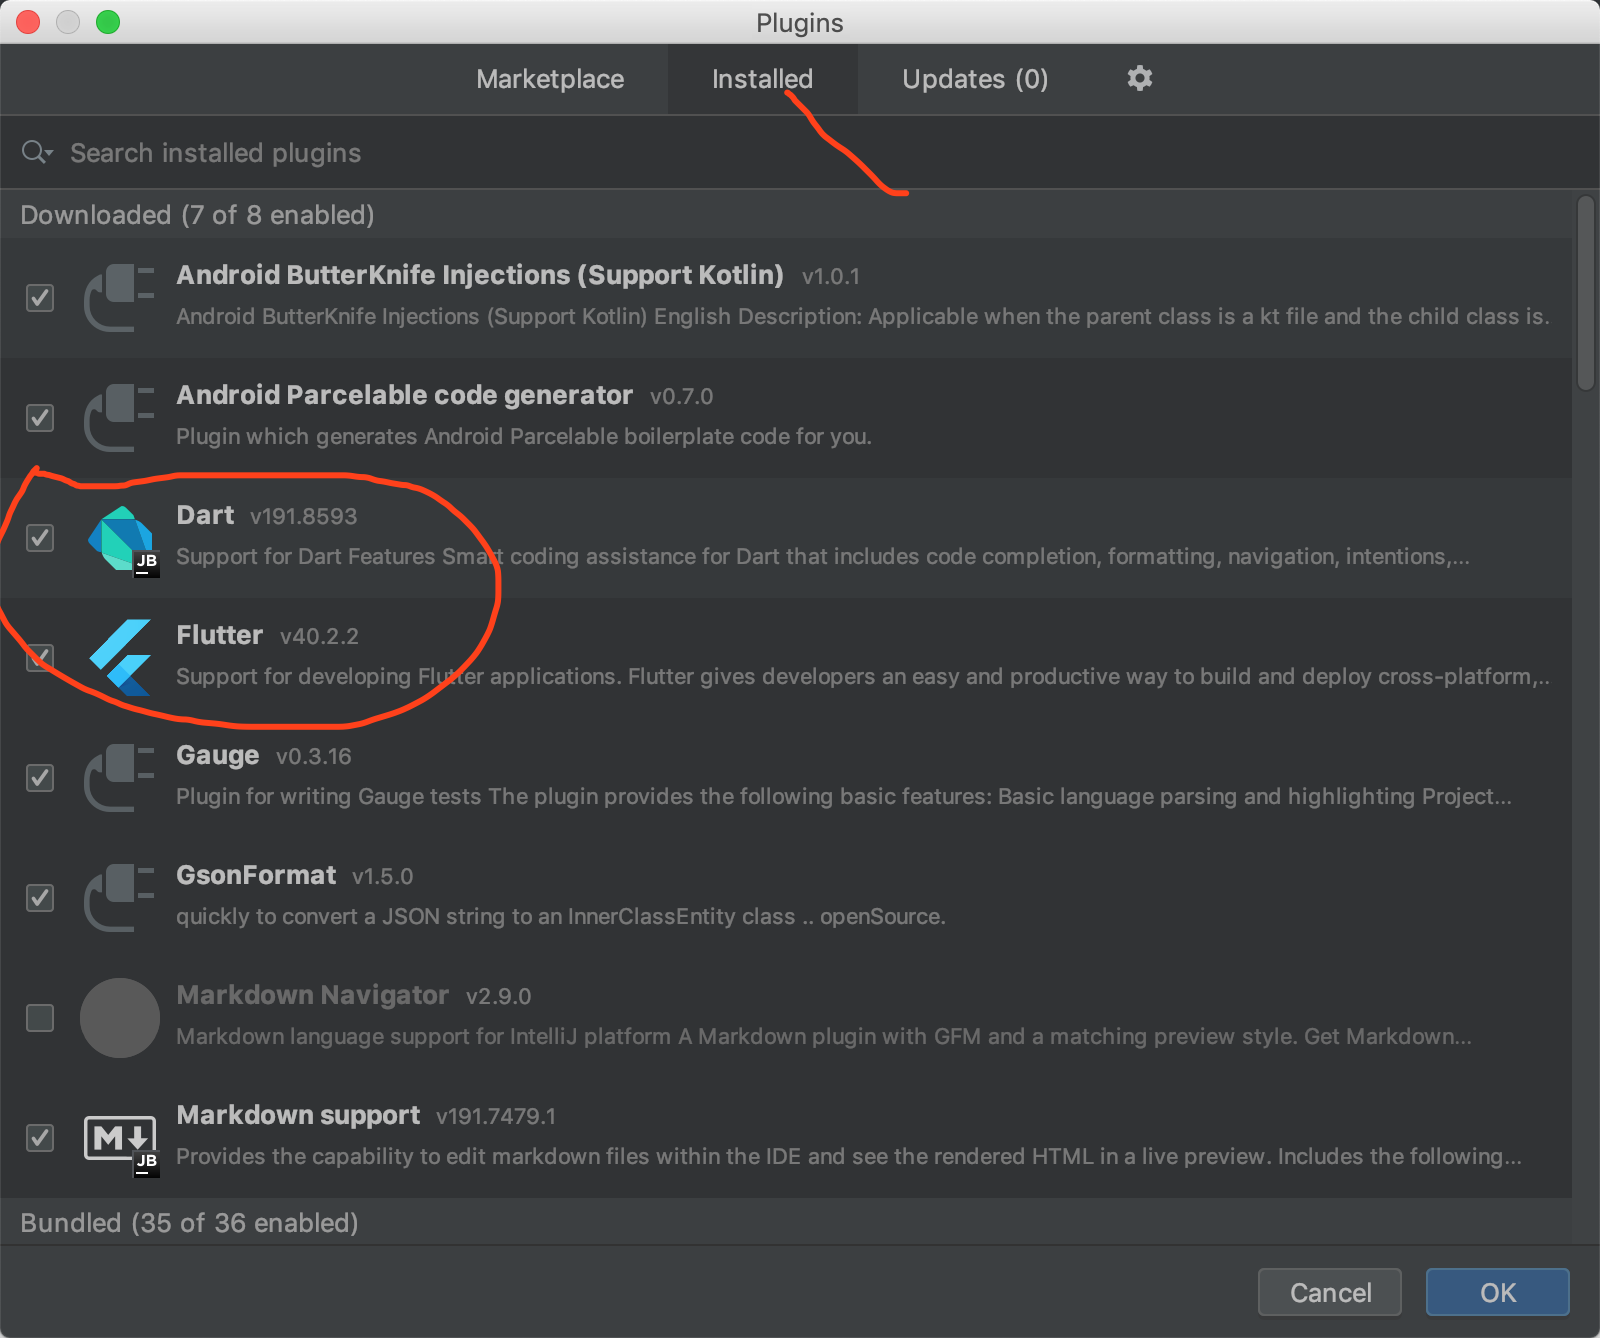The width and height of the screenshot is (1600, 1338).
Task: Uncheck the Markdown support plugin
Action: point(40,1138)
